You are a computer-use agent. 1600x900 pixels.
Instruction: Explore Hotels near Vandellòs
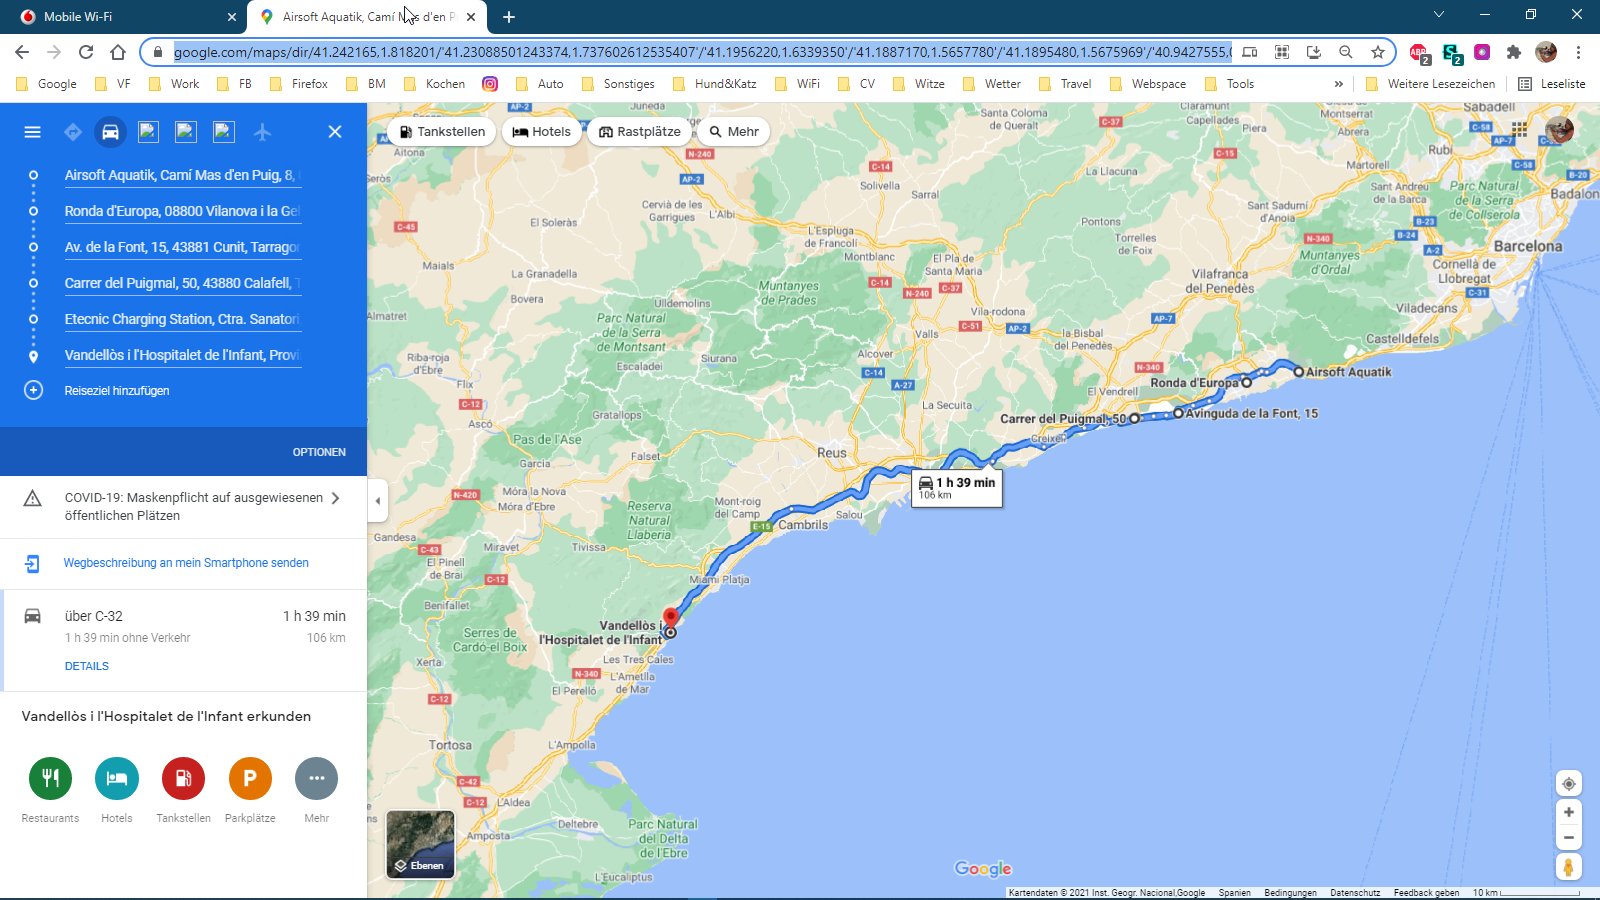(x=117, y=778)
